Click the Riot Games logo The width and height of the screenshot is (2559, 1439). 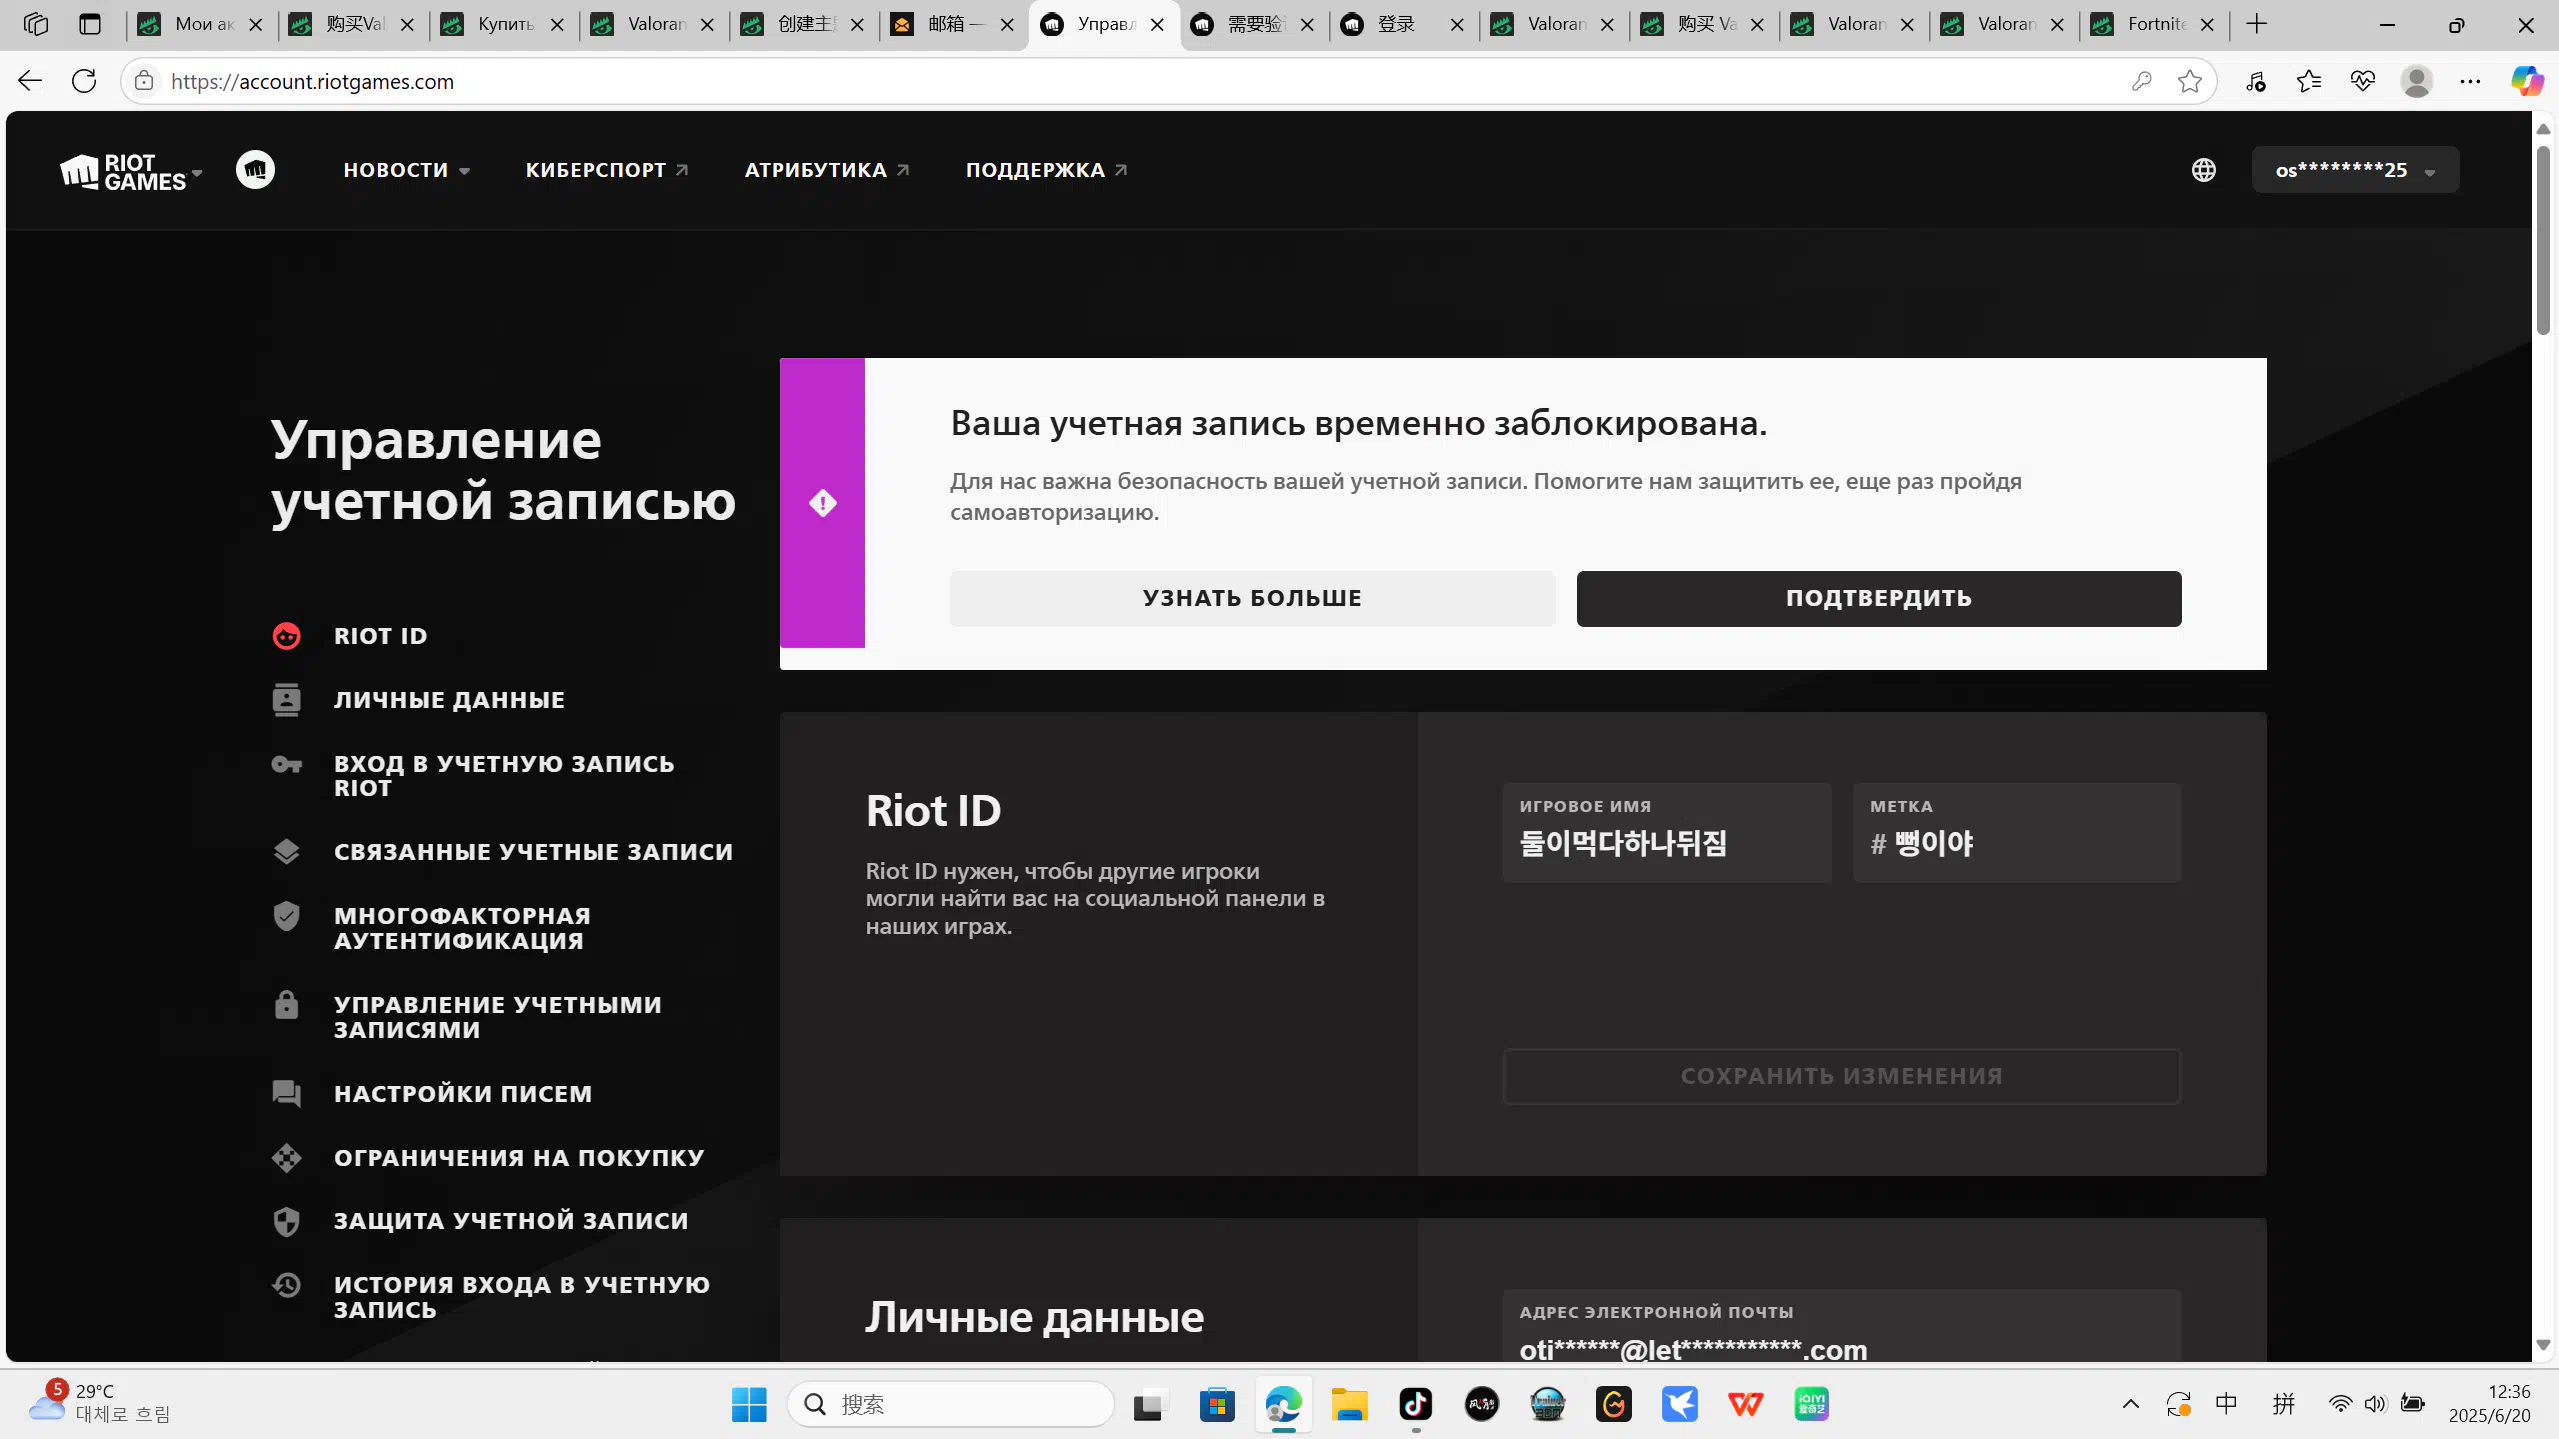(x=123, y=171)
